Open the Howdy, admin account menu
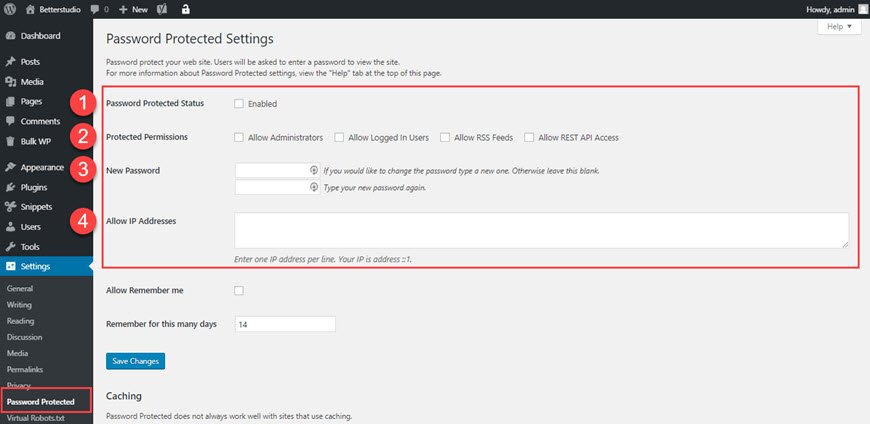 click(x=831, y=9)
